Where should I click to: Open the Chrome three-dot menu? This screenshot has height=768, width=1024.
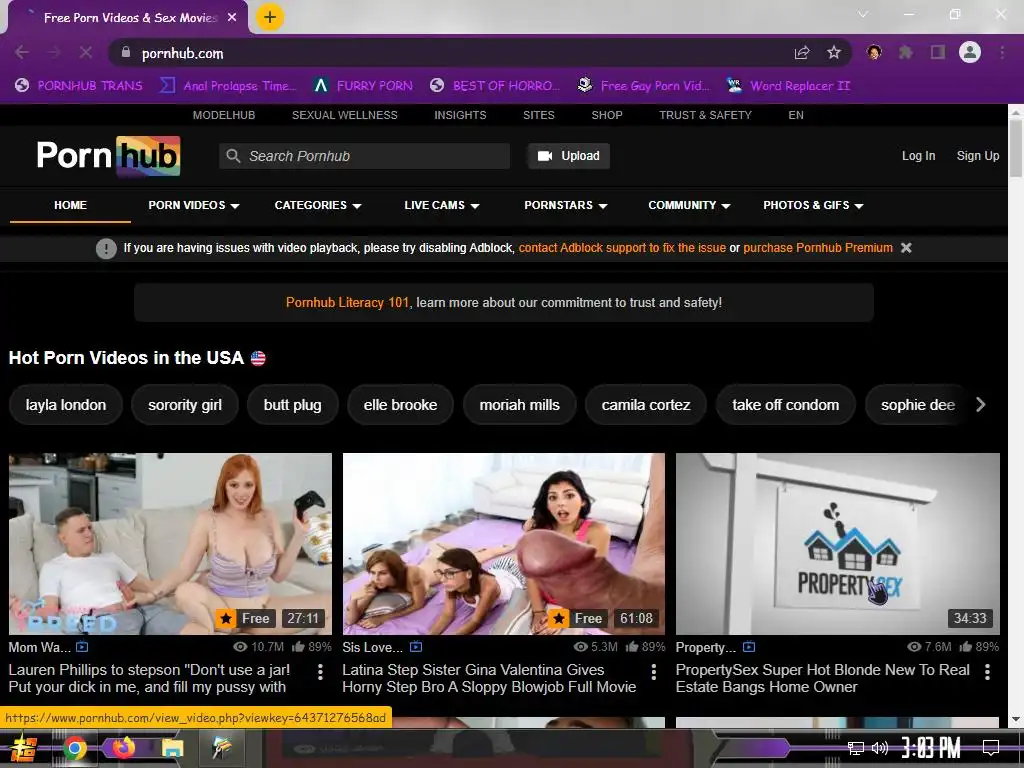(1002, 53)
